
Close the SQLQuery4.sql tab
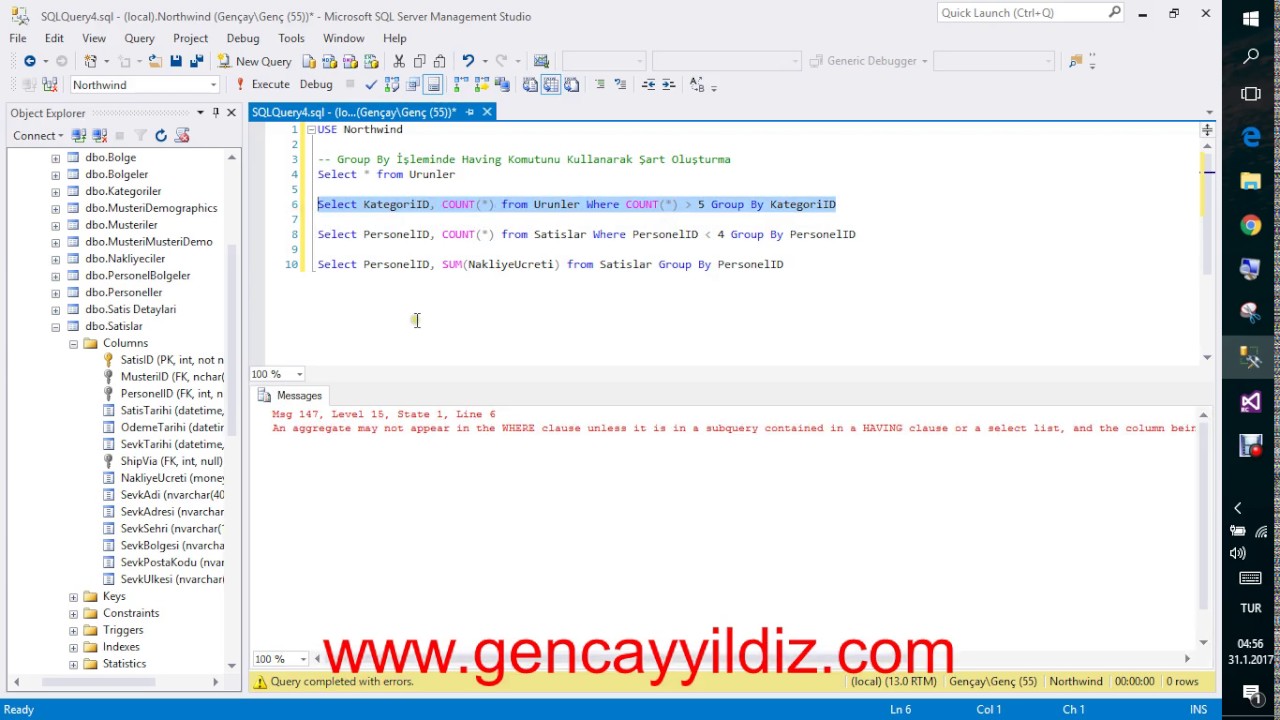[487, 112]
